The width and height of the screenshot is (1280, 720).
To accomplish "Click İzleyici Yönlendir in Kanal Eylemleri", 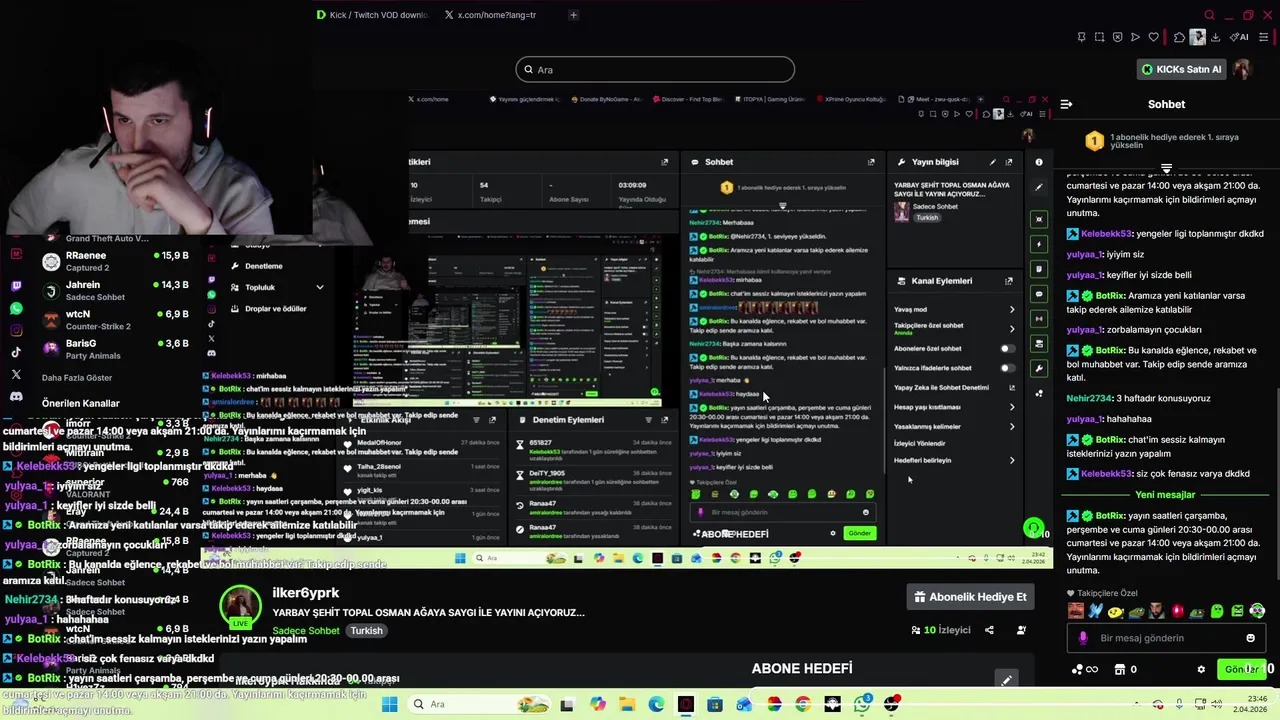I will point(920,443).
